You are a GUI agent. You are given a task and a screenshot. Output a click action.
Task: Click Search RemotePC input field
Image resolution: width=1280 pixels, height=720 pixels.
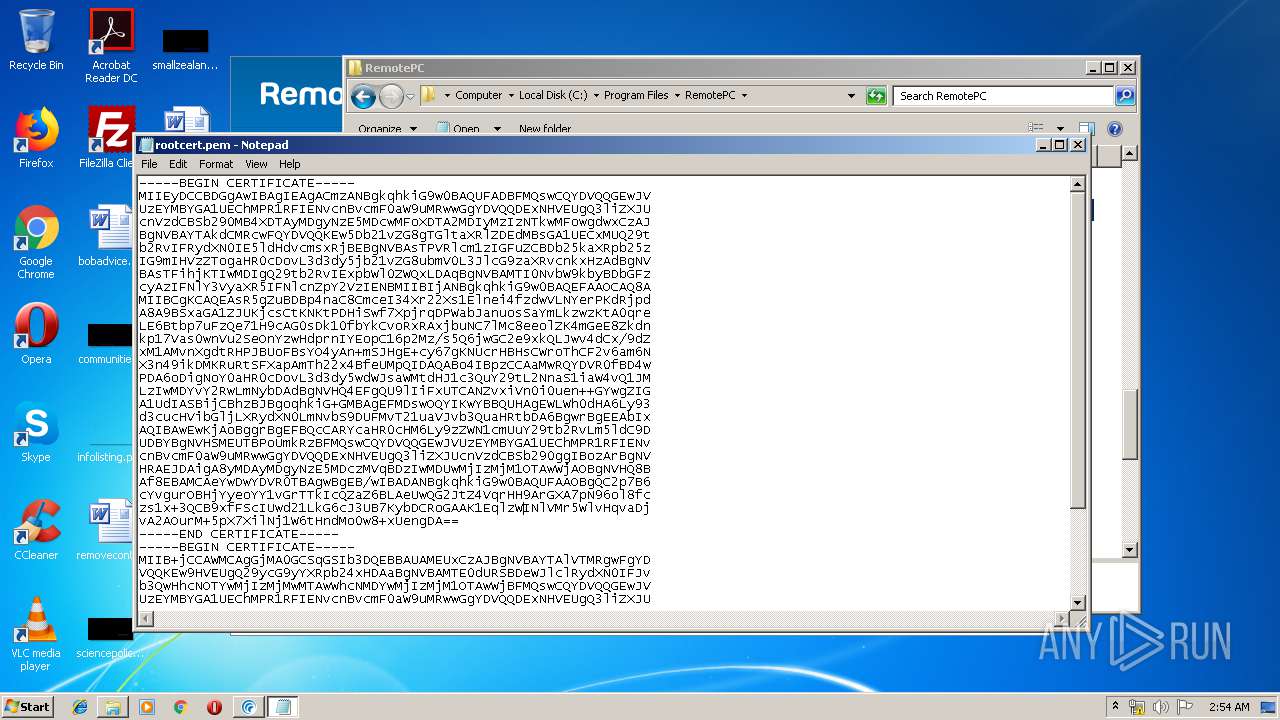coord(1003,96)
